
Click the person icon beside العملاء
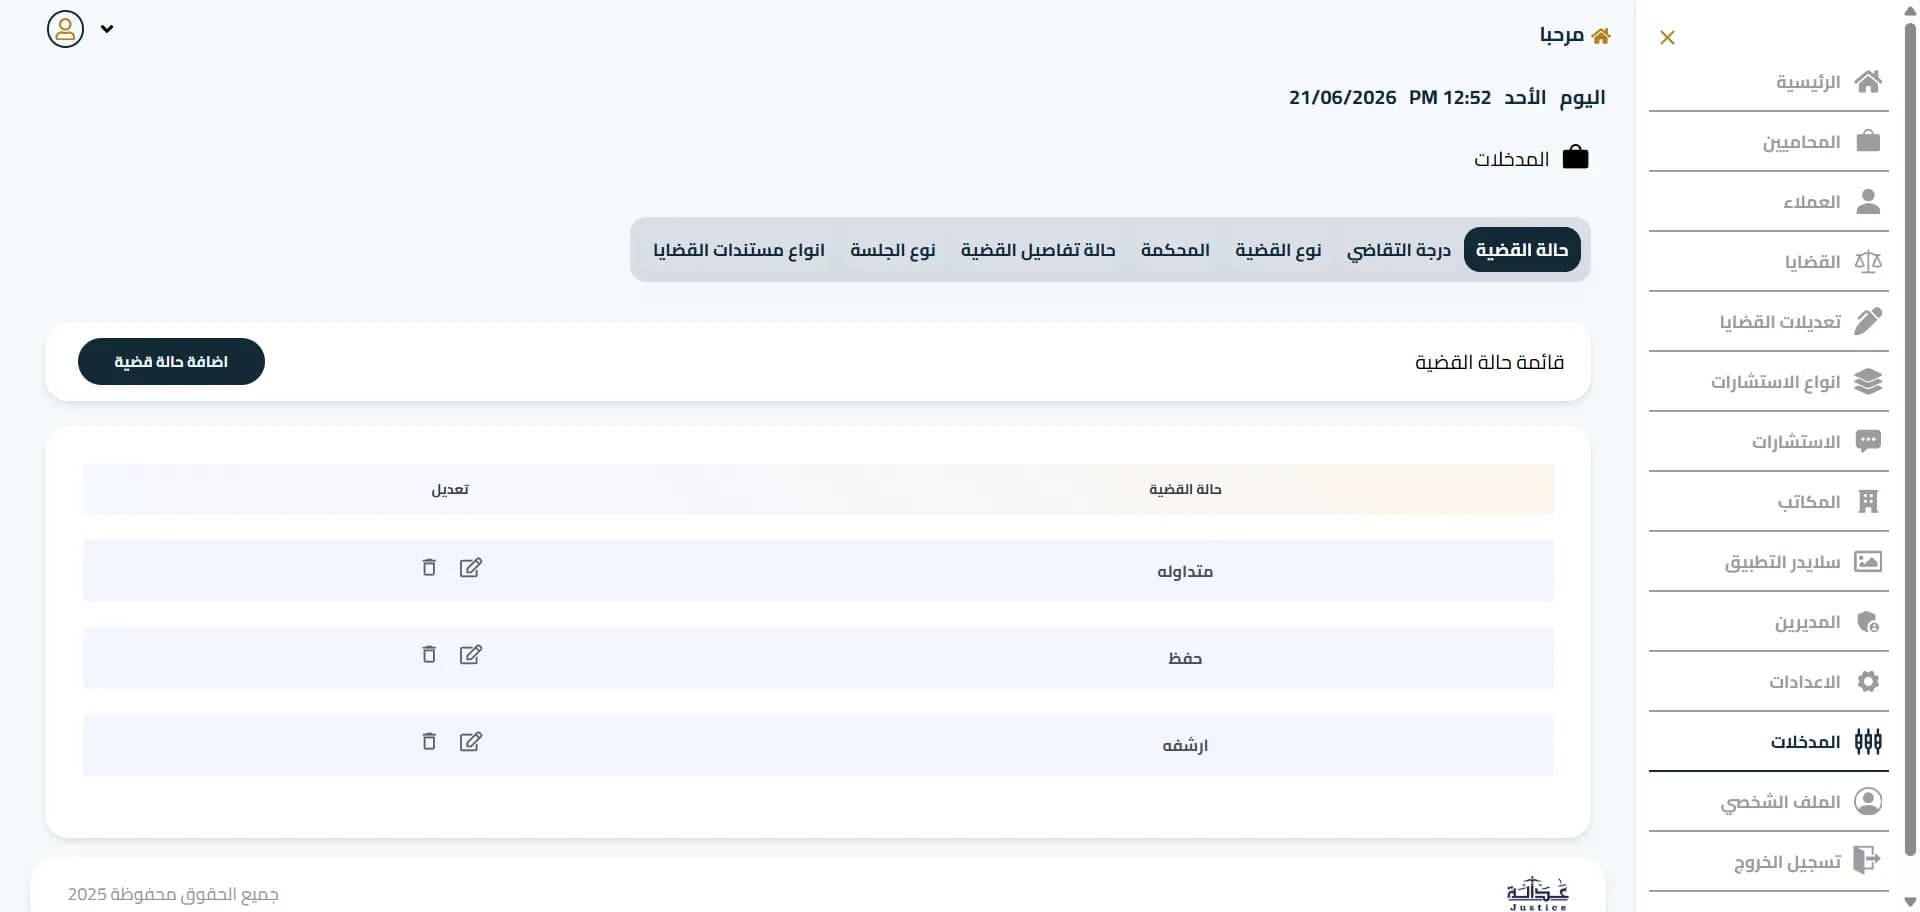pos(1868,201)
